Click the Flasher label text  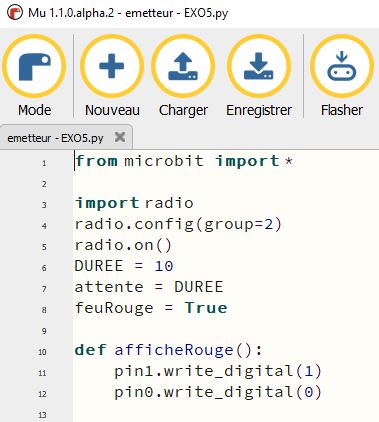(342, 110)
